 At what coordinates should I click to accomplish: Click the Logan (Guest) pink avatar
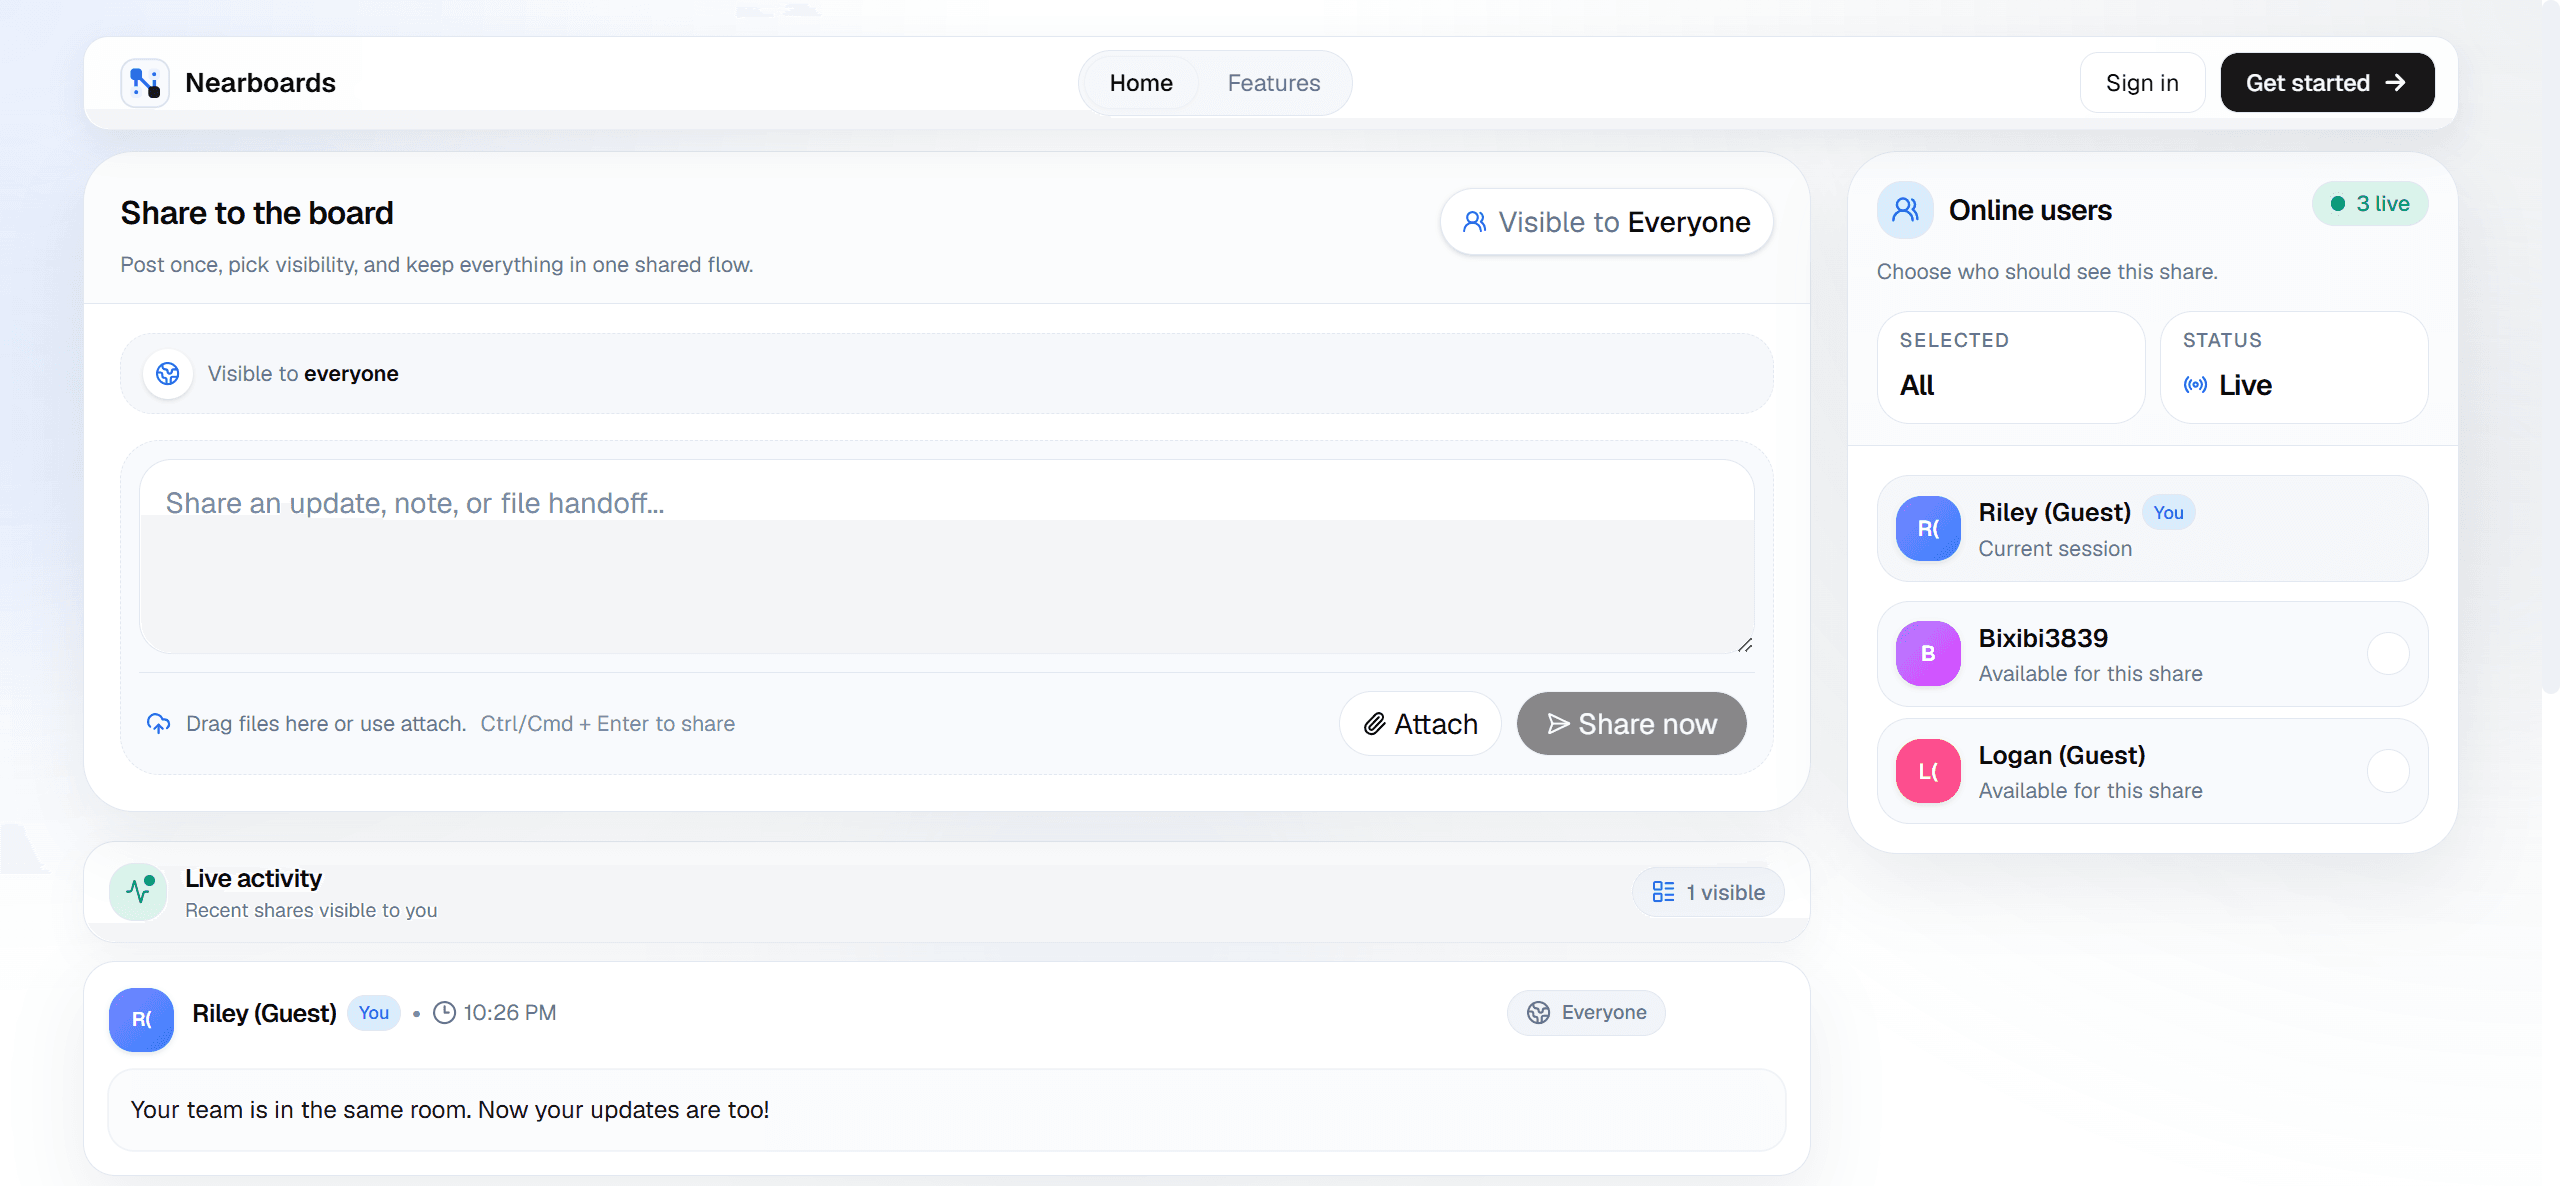1928,771
